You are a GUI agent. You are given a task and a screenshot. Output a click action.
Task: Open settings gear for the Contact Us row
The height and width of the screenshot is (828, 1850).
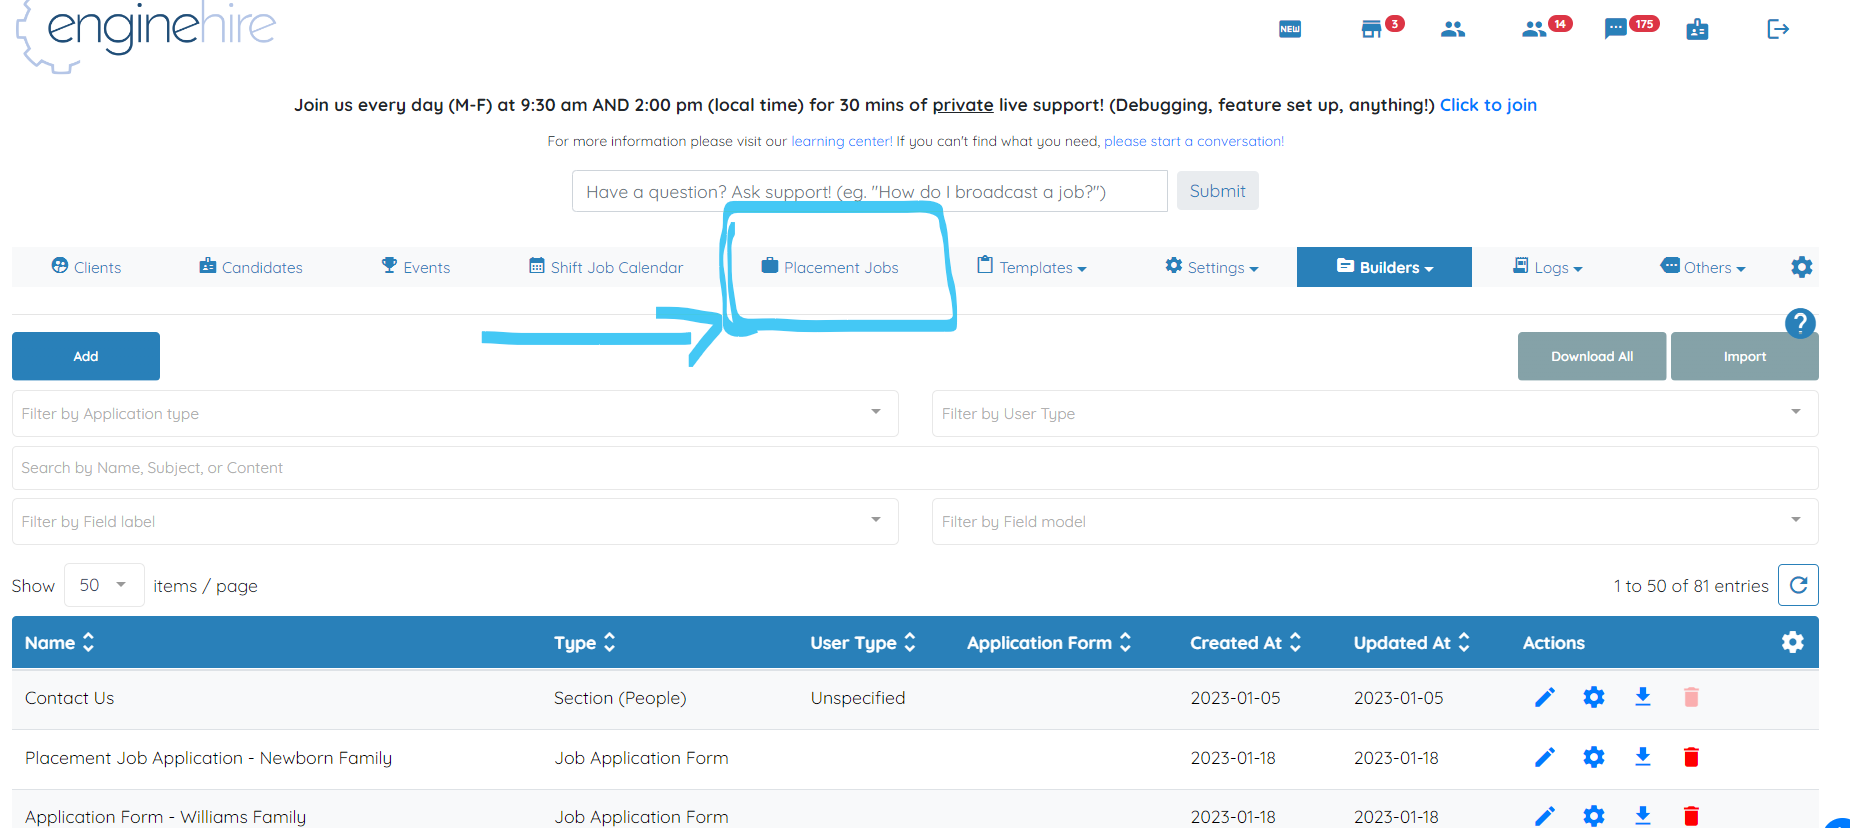[x=1594, y=697]
